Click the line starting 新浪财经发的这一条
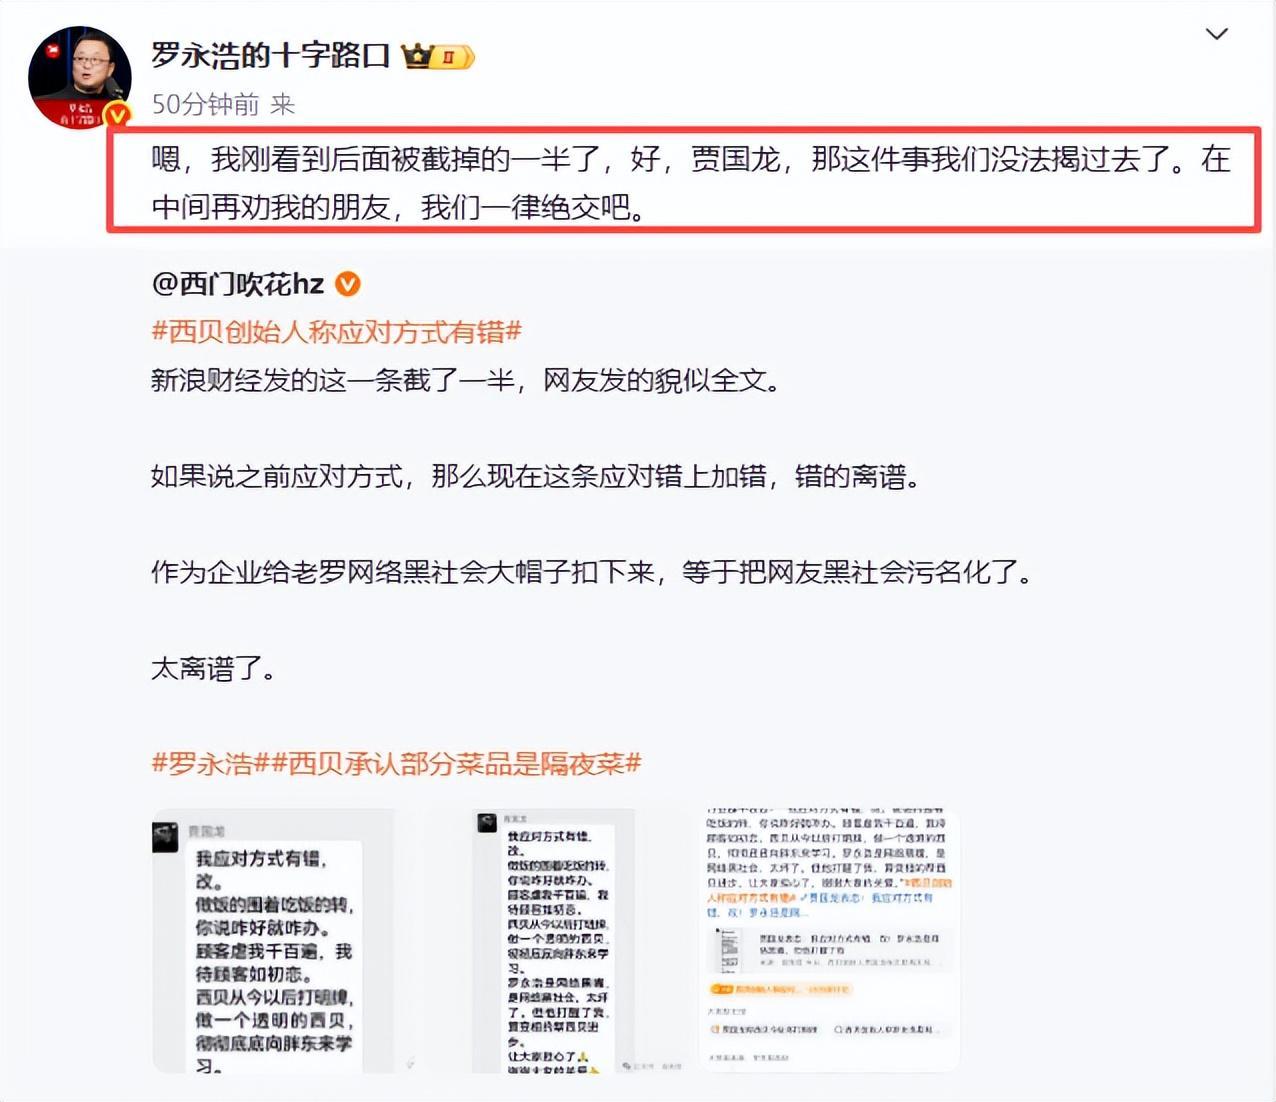 [x=466, y=380]
